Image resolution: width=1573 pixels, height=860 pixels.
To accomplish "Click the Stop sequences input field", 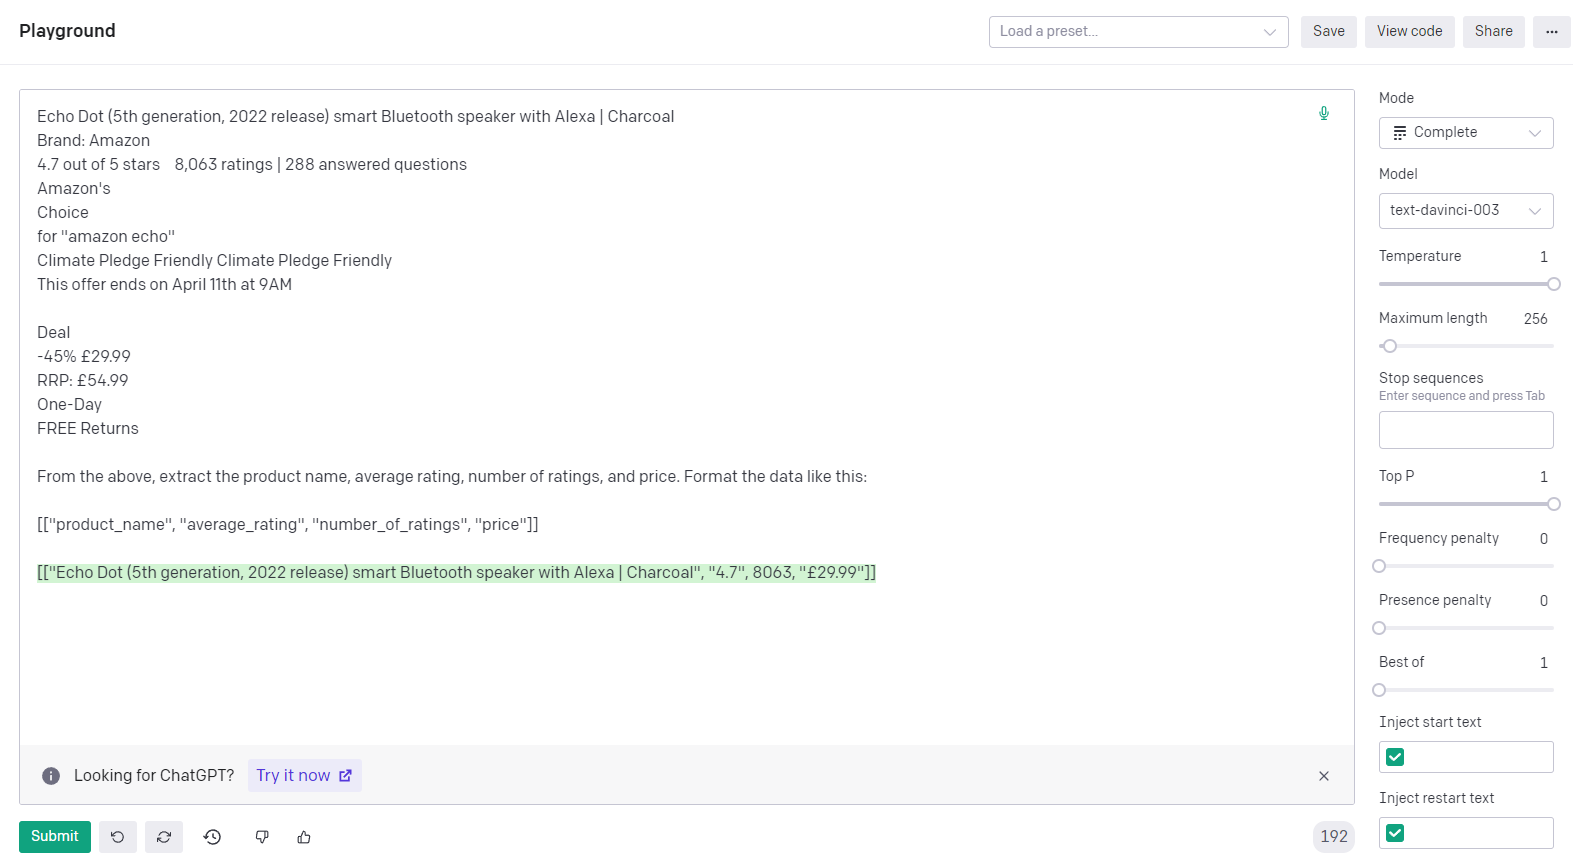I will point(1465,430).
